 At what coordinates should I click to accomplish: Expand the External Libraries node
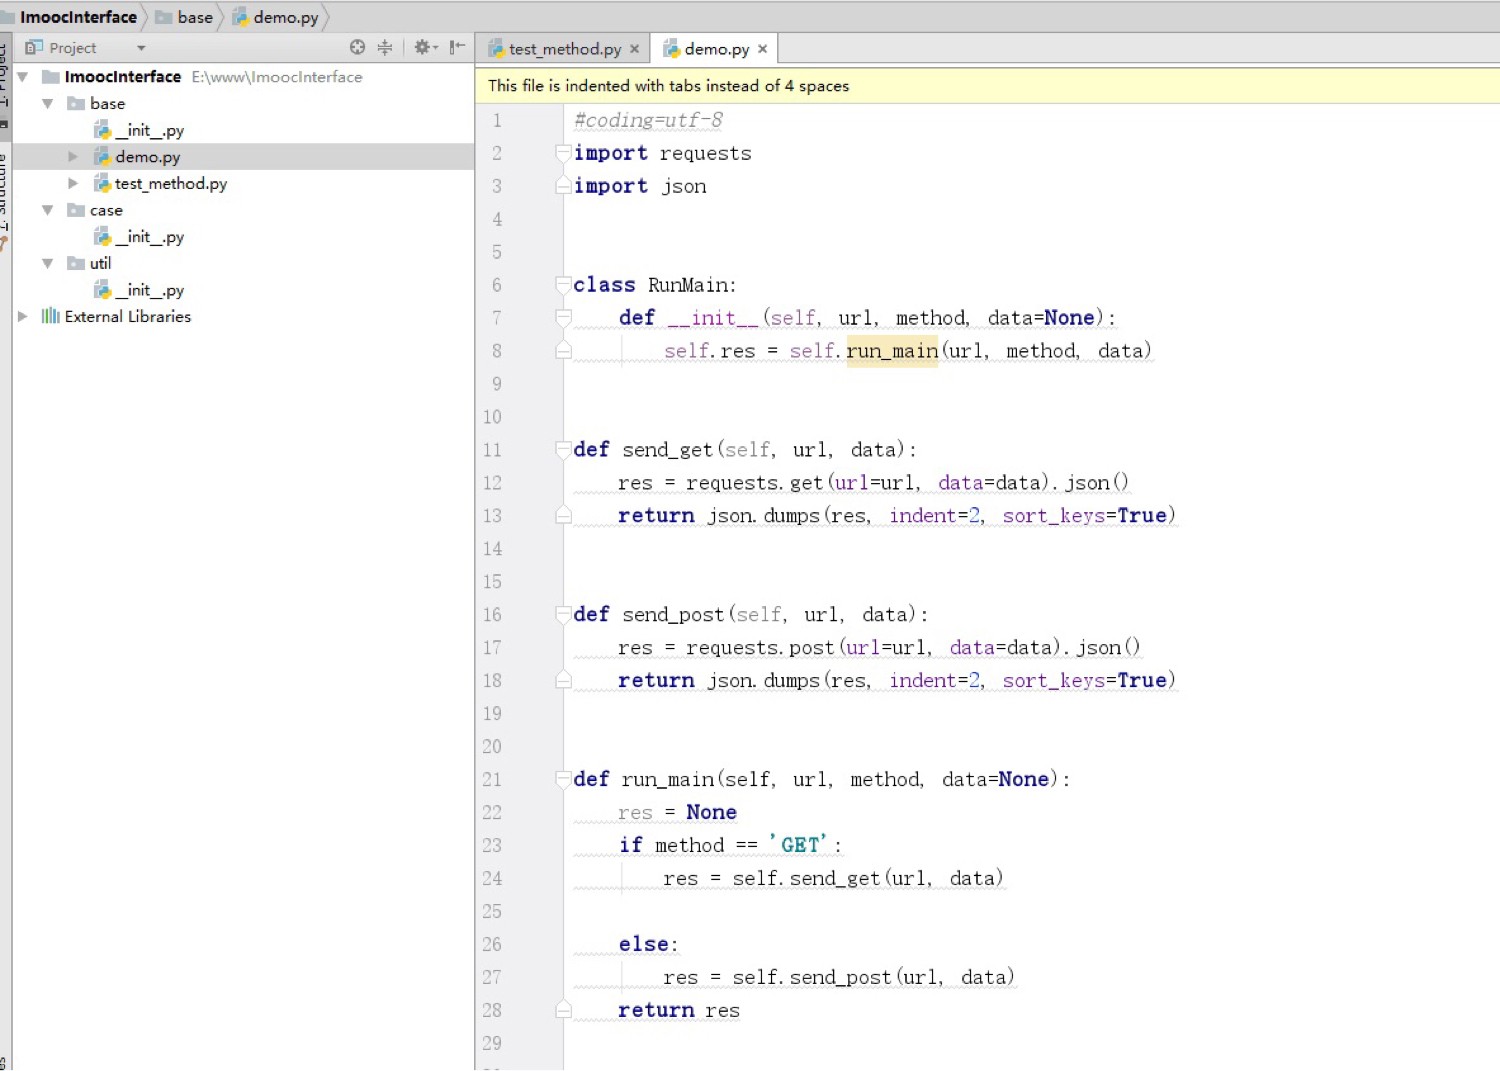[x=22, y=316]
